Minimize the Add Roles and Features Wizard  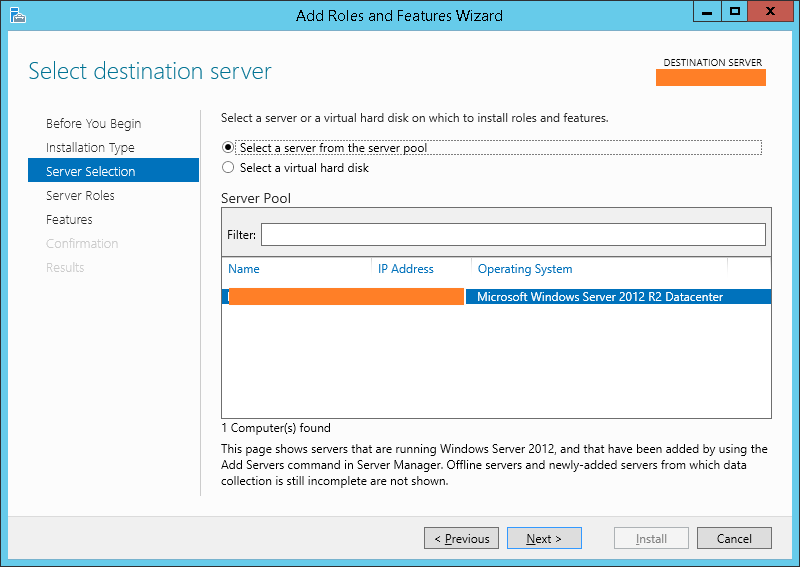[706, 12]
